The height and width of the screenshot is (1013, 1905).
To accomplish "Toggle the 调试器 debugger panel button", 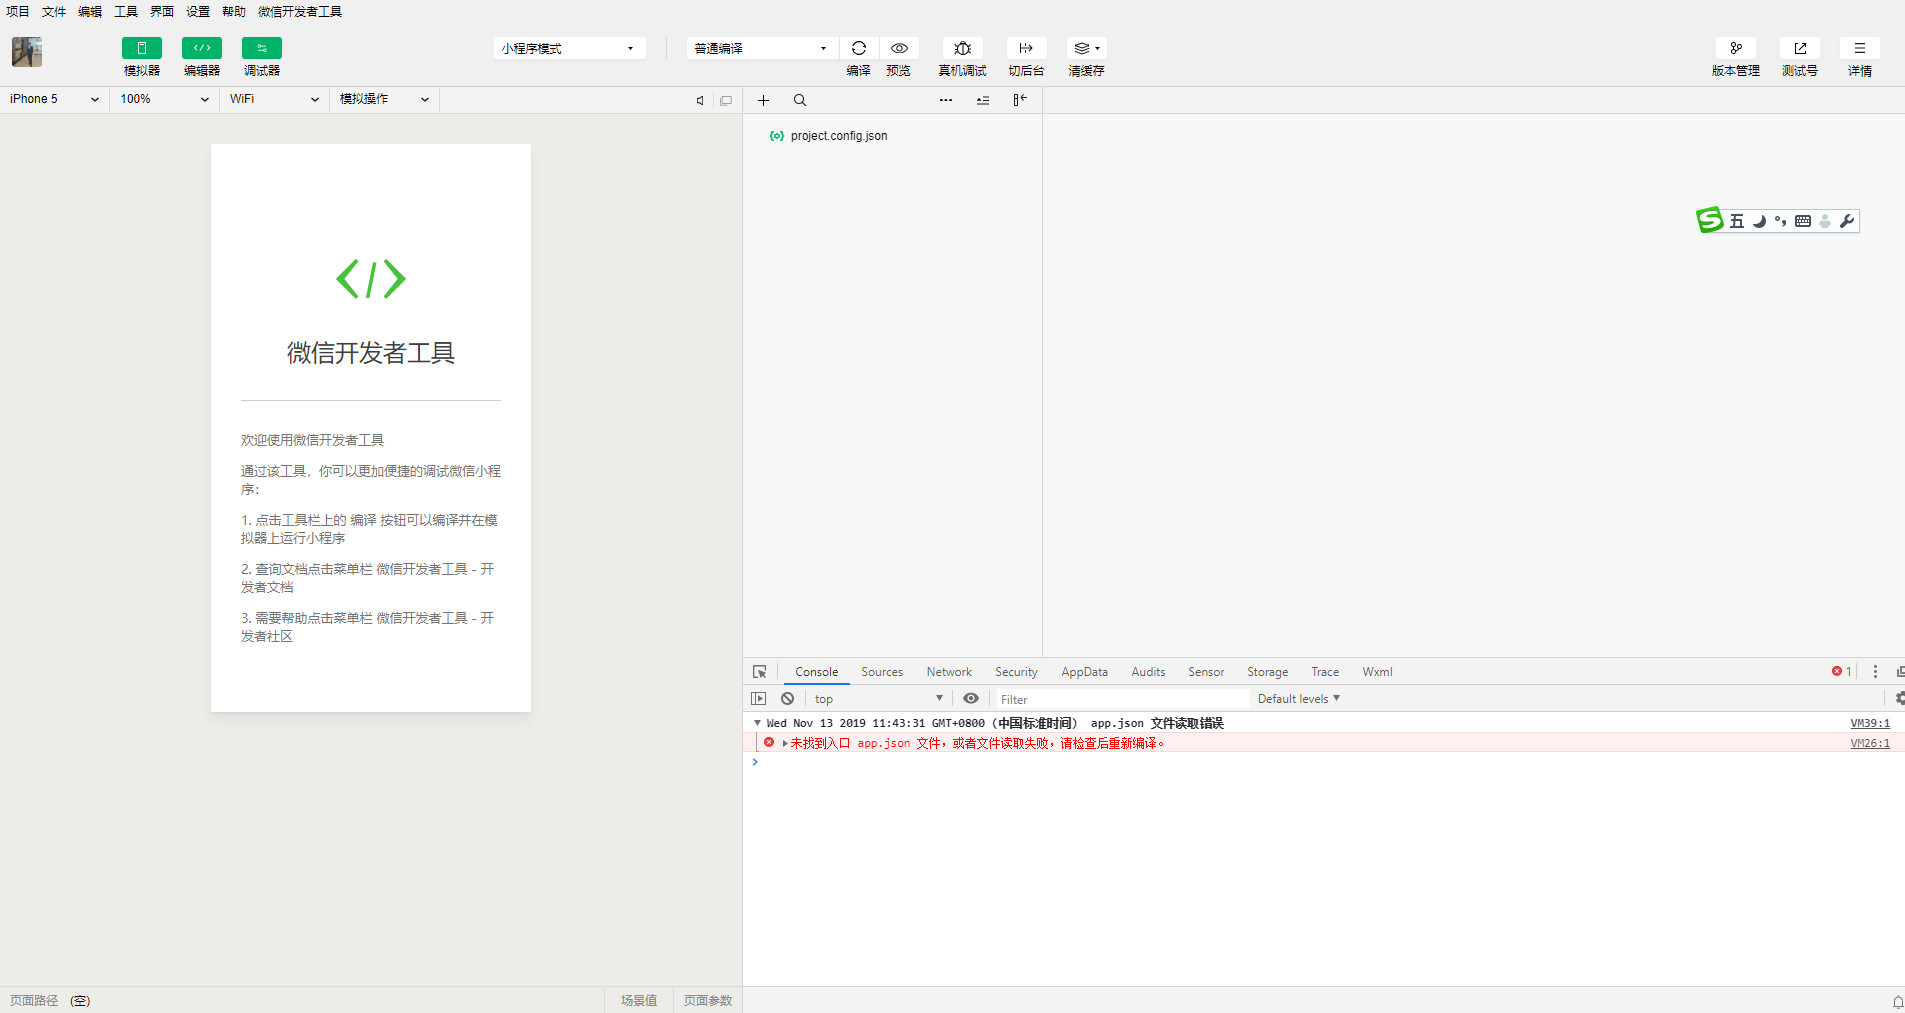I will 261,48.
